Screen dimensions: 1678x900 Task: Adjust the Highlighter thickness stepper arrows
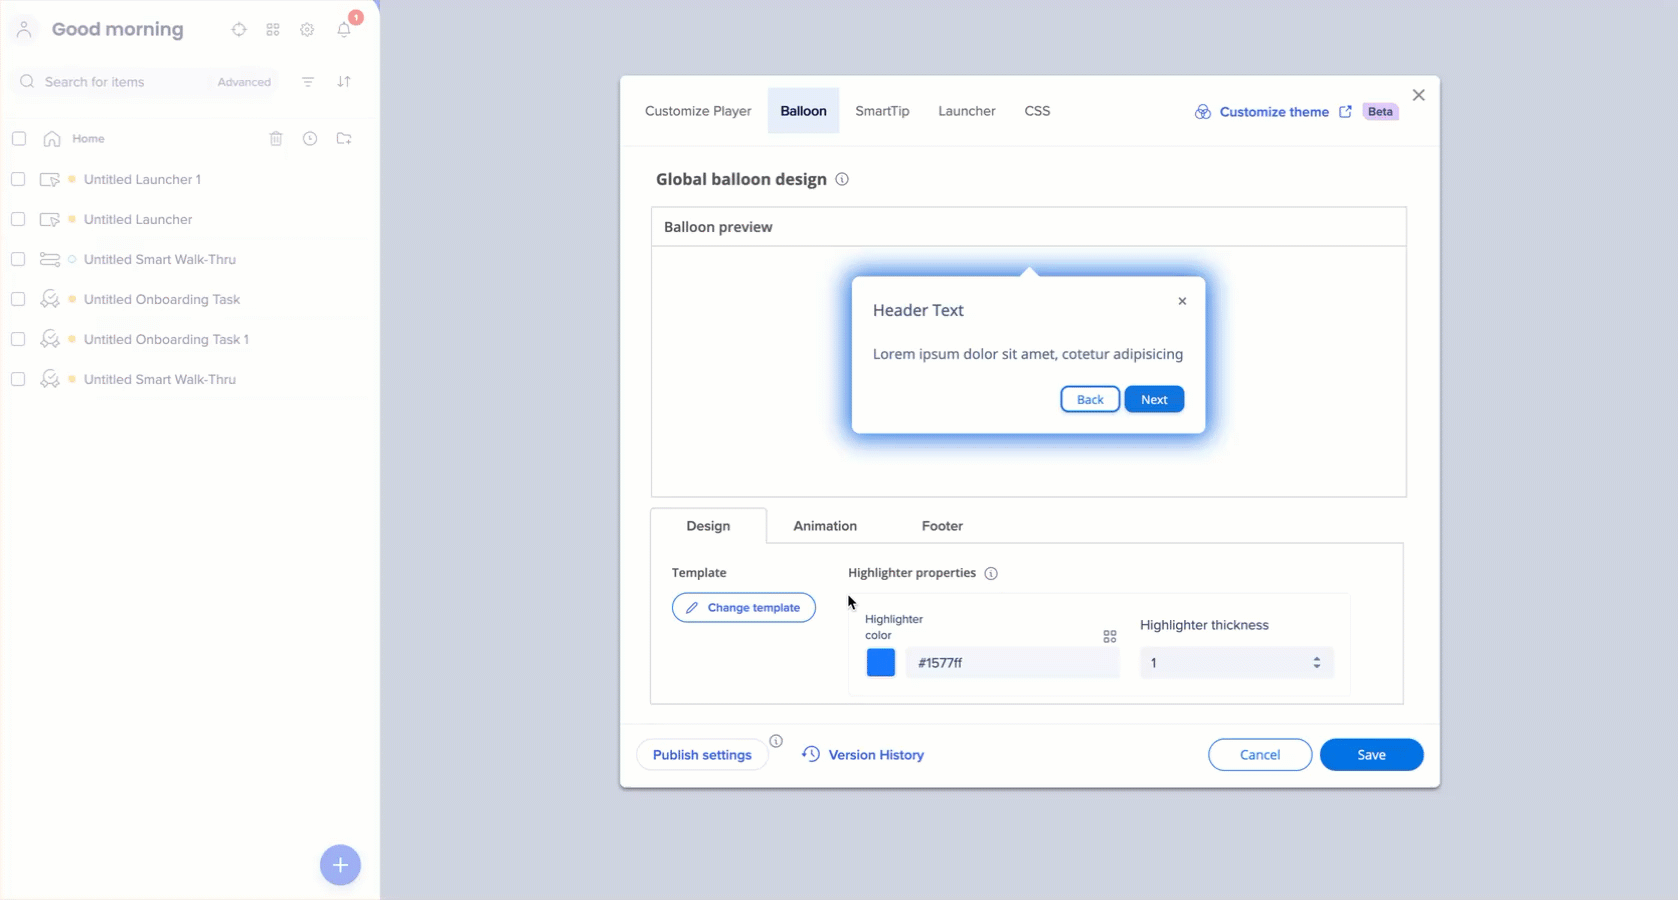pyautogui.click(x=1316, y=663)
